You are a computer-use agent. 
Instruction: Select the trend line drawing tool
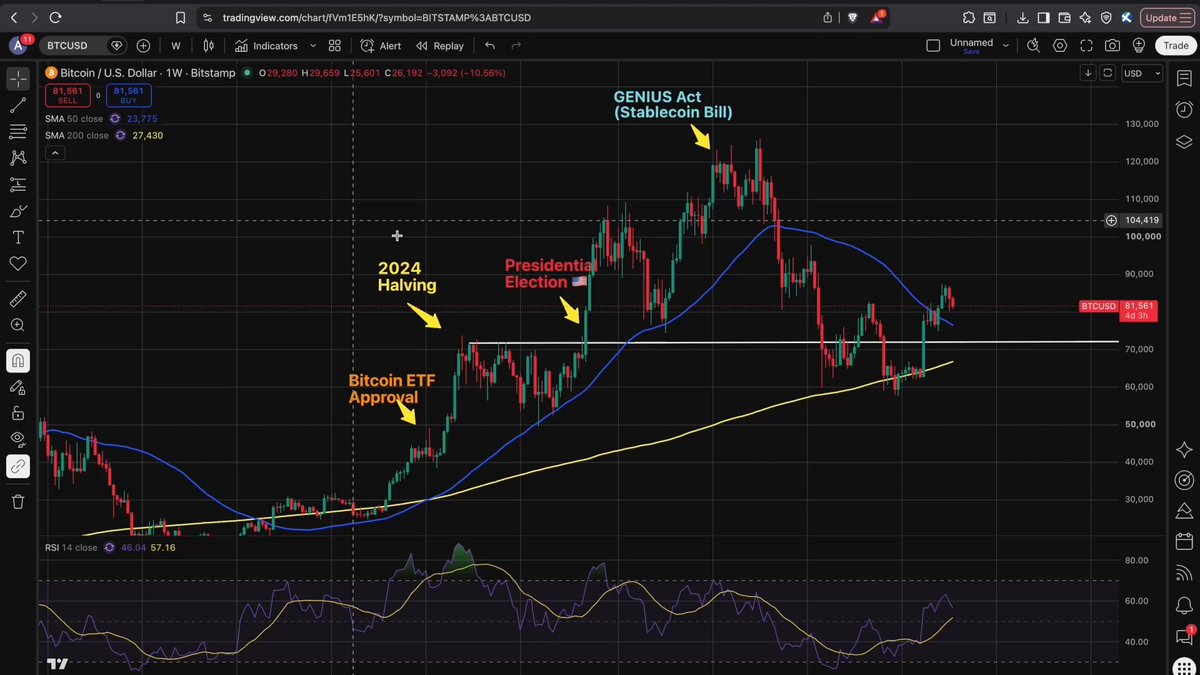coord(18,105)
